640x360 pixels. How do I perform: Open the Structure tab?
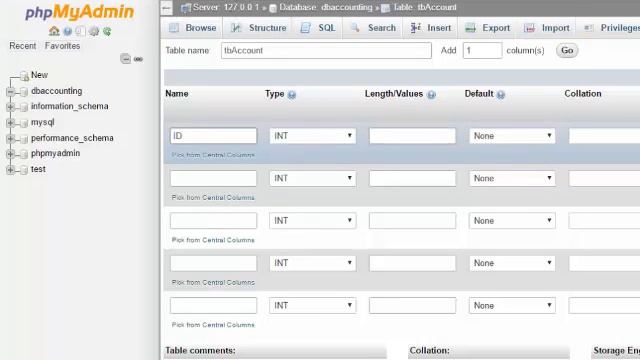(x=258, y=28)
